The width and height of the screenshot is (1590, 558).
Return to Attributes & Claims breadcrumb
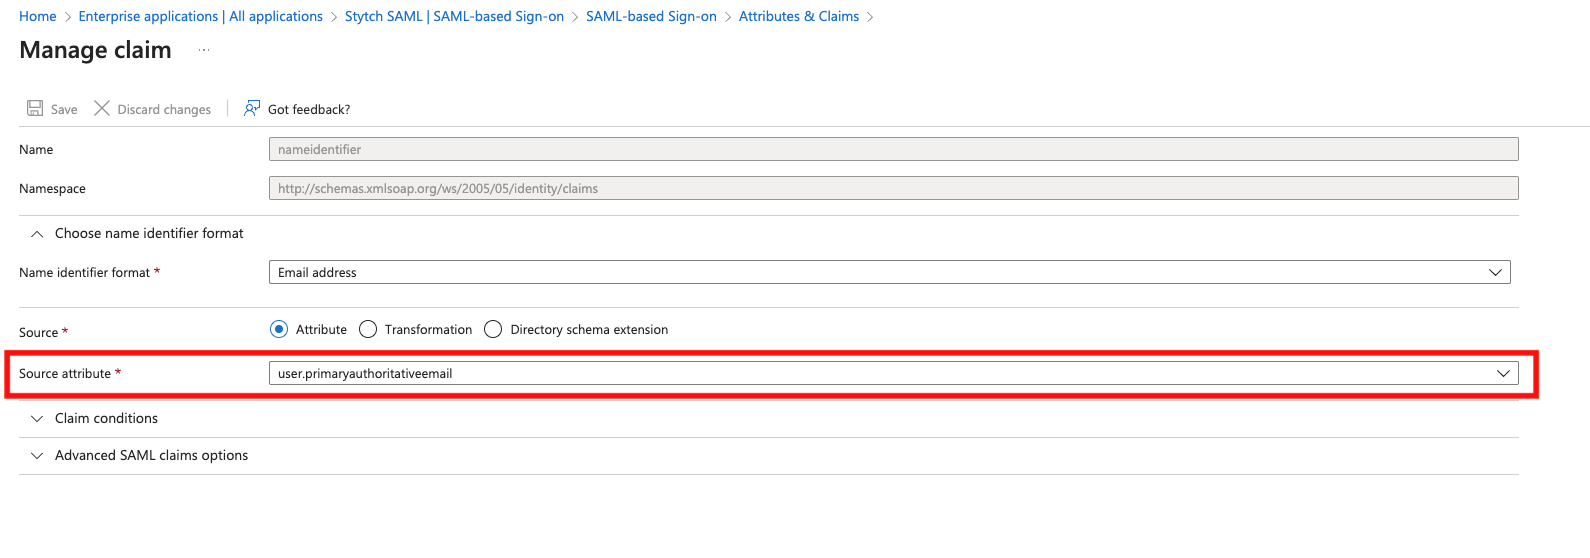[x=798, y=16]
